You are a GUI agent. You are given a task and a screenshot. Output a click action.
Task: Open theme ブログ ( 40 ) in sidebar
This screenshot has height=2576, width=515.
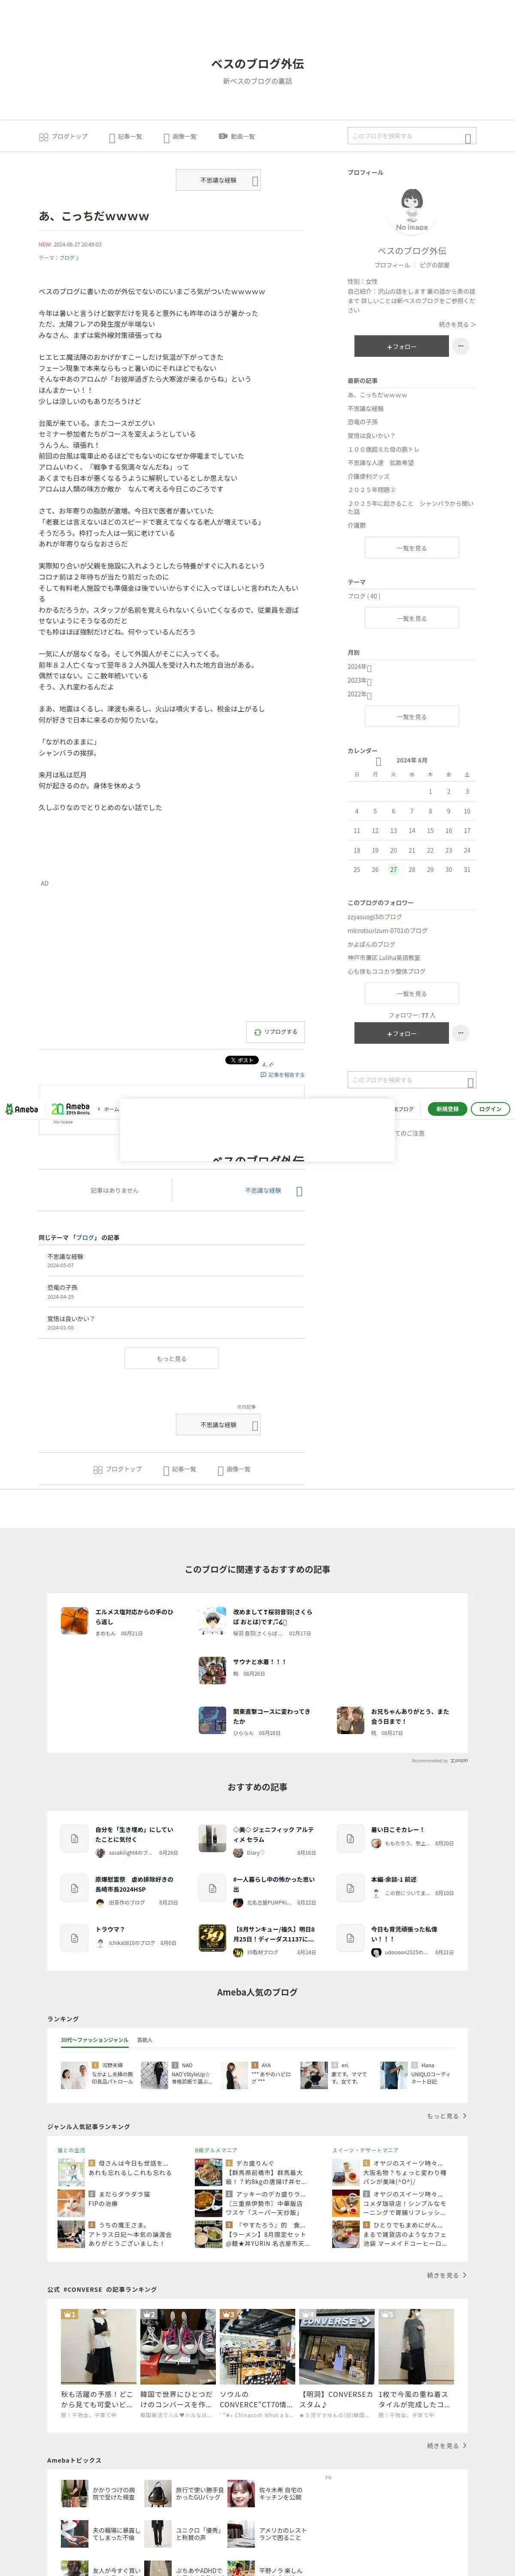[364, 596]
